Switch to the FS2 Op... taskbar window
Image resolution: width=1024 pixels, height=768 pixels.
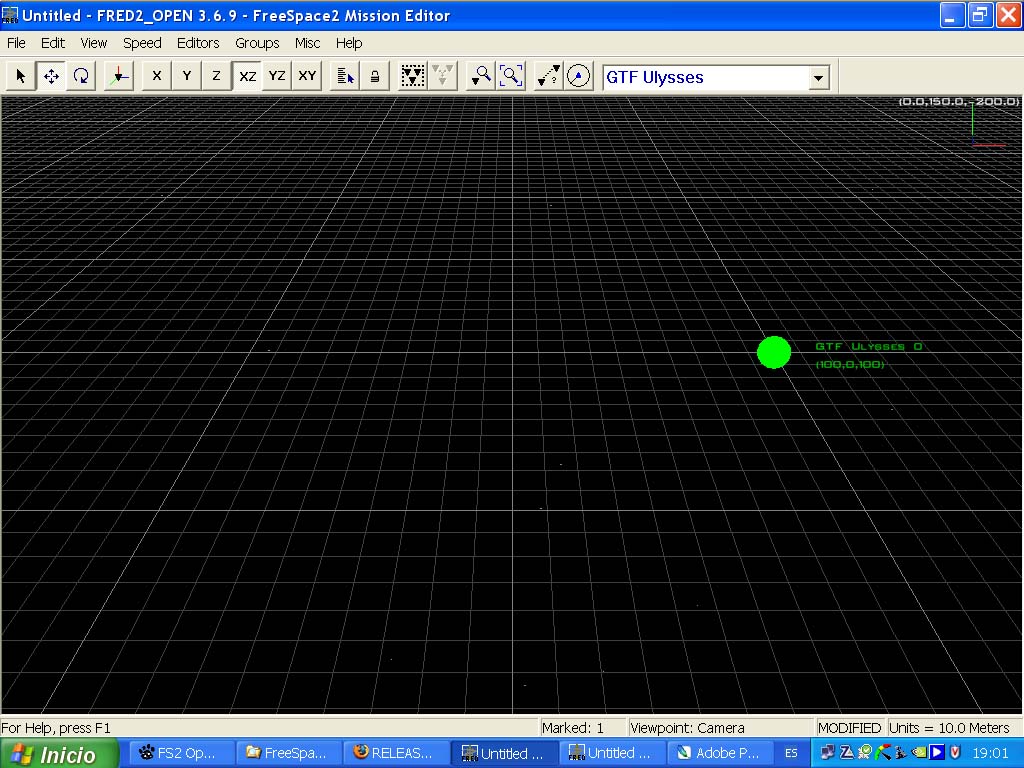178,753
